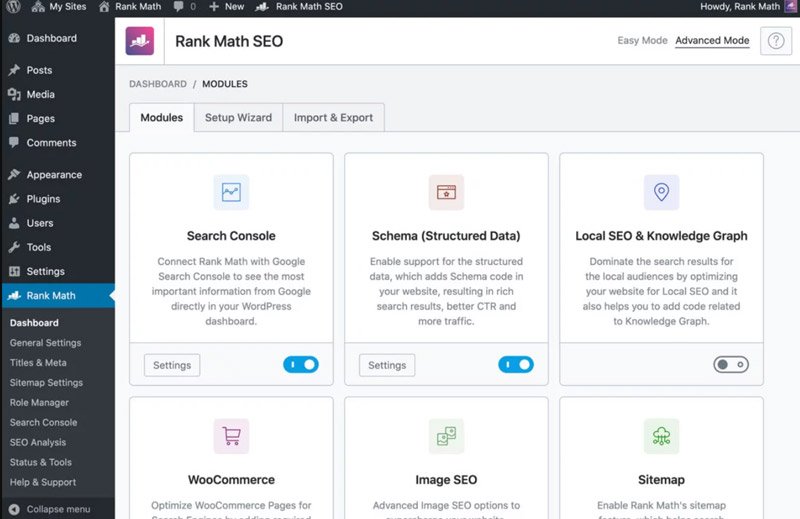Click Local SEO & Knowledge Graph title
The height and width of the screenshot is (519, 800).
661,236
